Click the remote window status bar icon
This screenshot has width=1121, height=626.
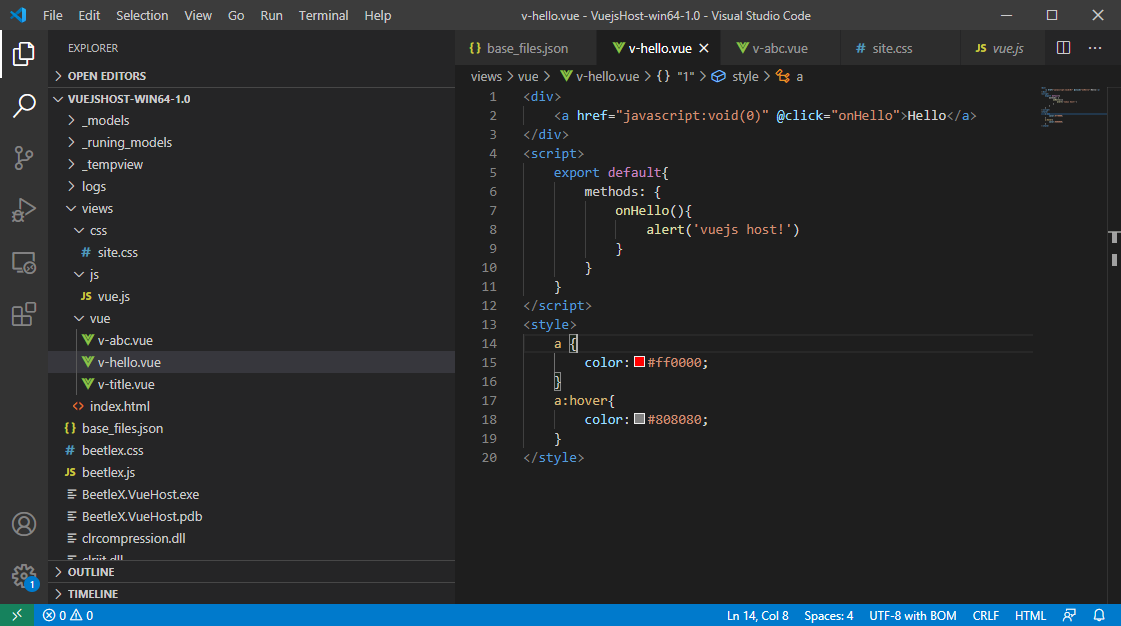(x=17, y=615)
